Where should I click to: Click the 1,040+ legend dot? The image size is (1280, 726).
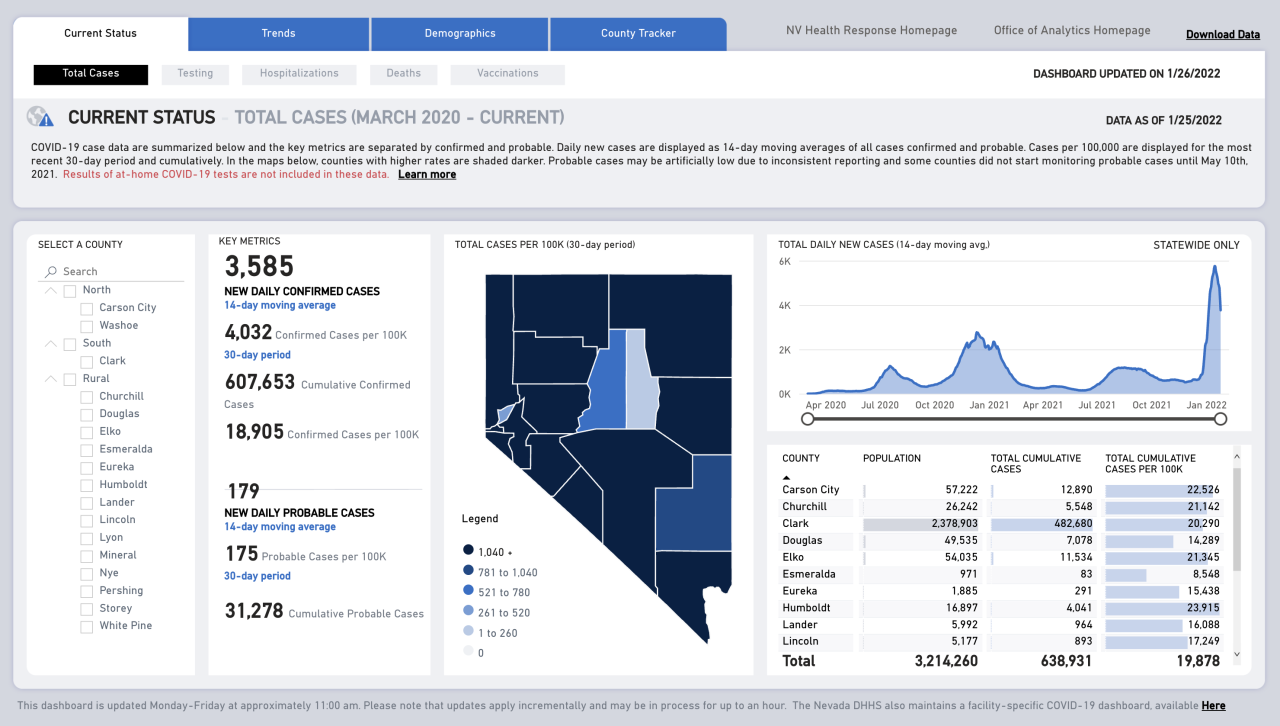click(x=468, y=551)
